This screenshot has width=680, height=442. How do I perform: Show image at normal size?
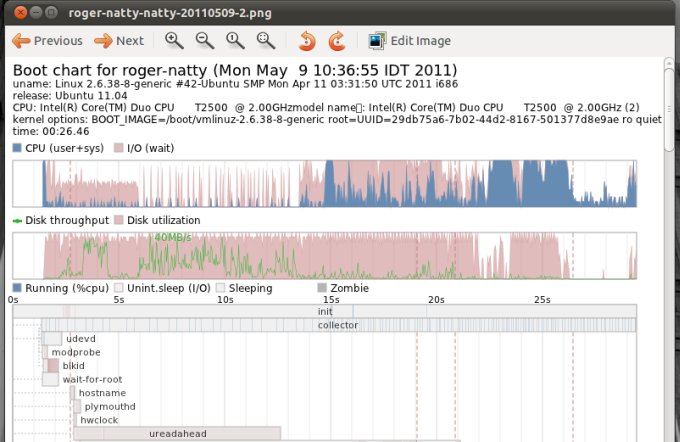(235, 41)
